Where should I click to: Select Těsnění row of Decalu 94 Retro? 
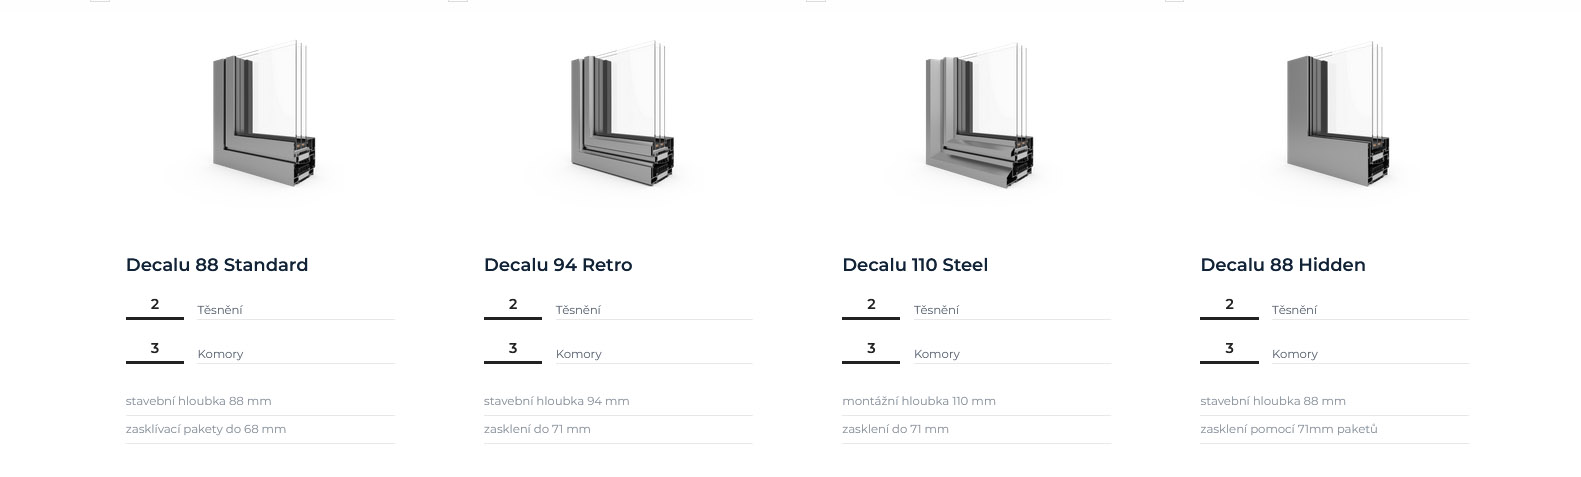pos(578,310)
